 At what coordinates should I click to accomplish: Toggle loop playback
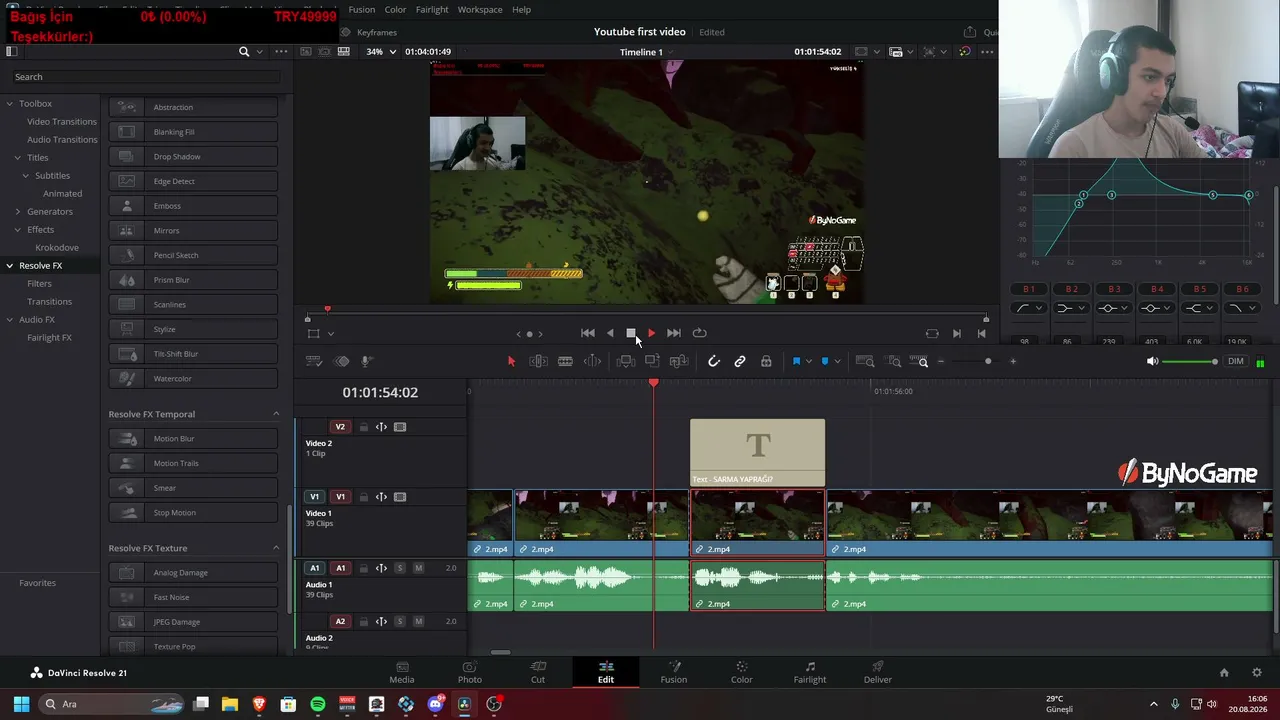[x=700, y=333]
